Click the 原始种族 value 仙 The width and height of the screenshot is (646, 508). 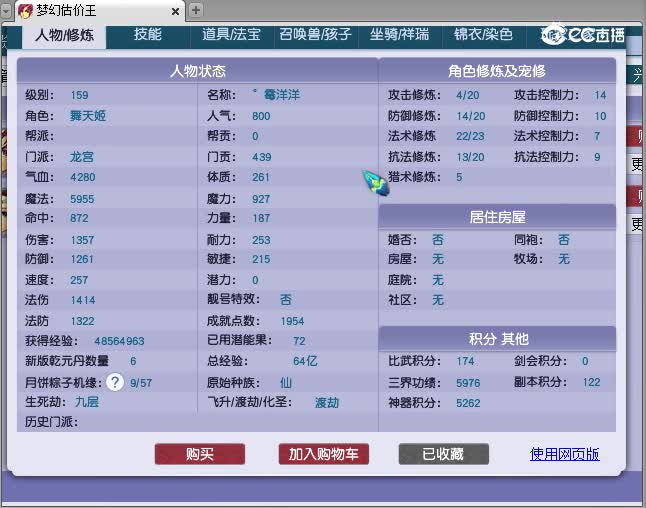[286, 383]
